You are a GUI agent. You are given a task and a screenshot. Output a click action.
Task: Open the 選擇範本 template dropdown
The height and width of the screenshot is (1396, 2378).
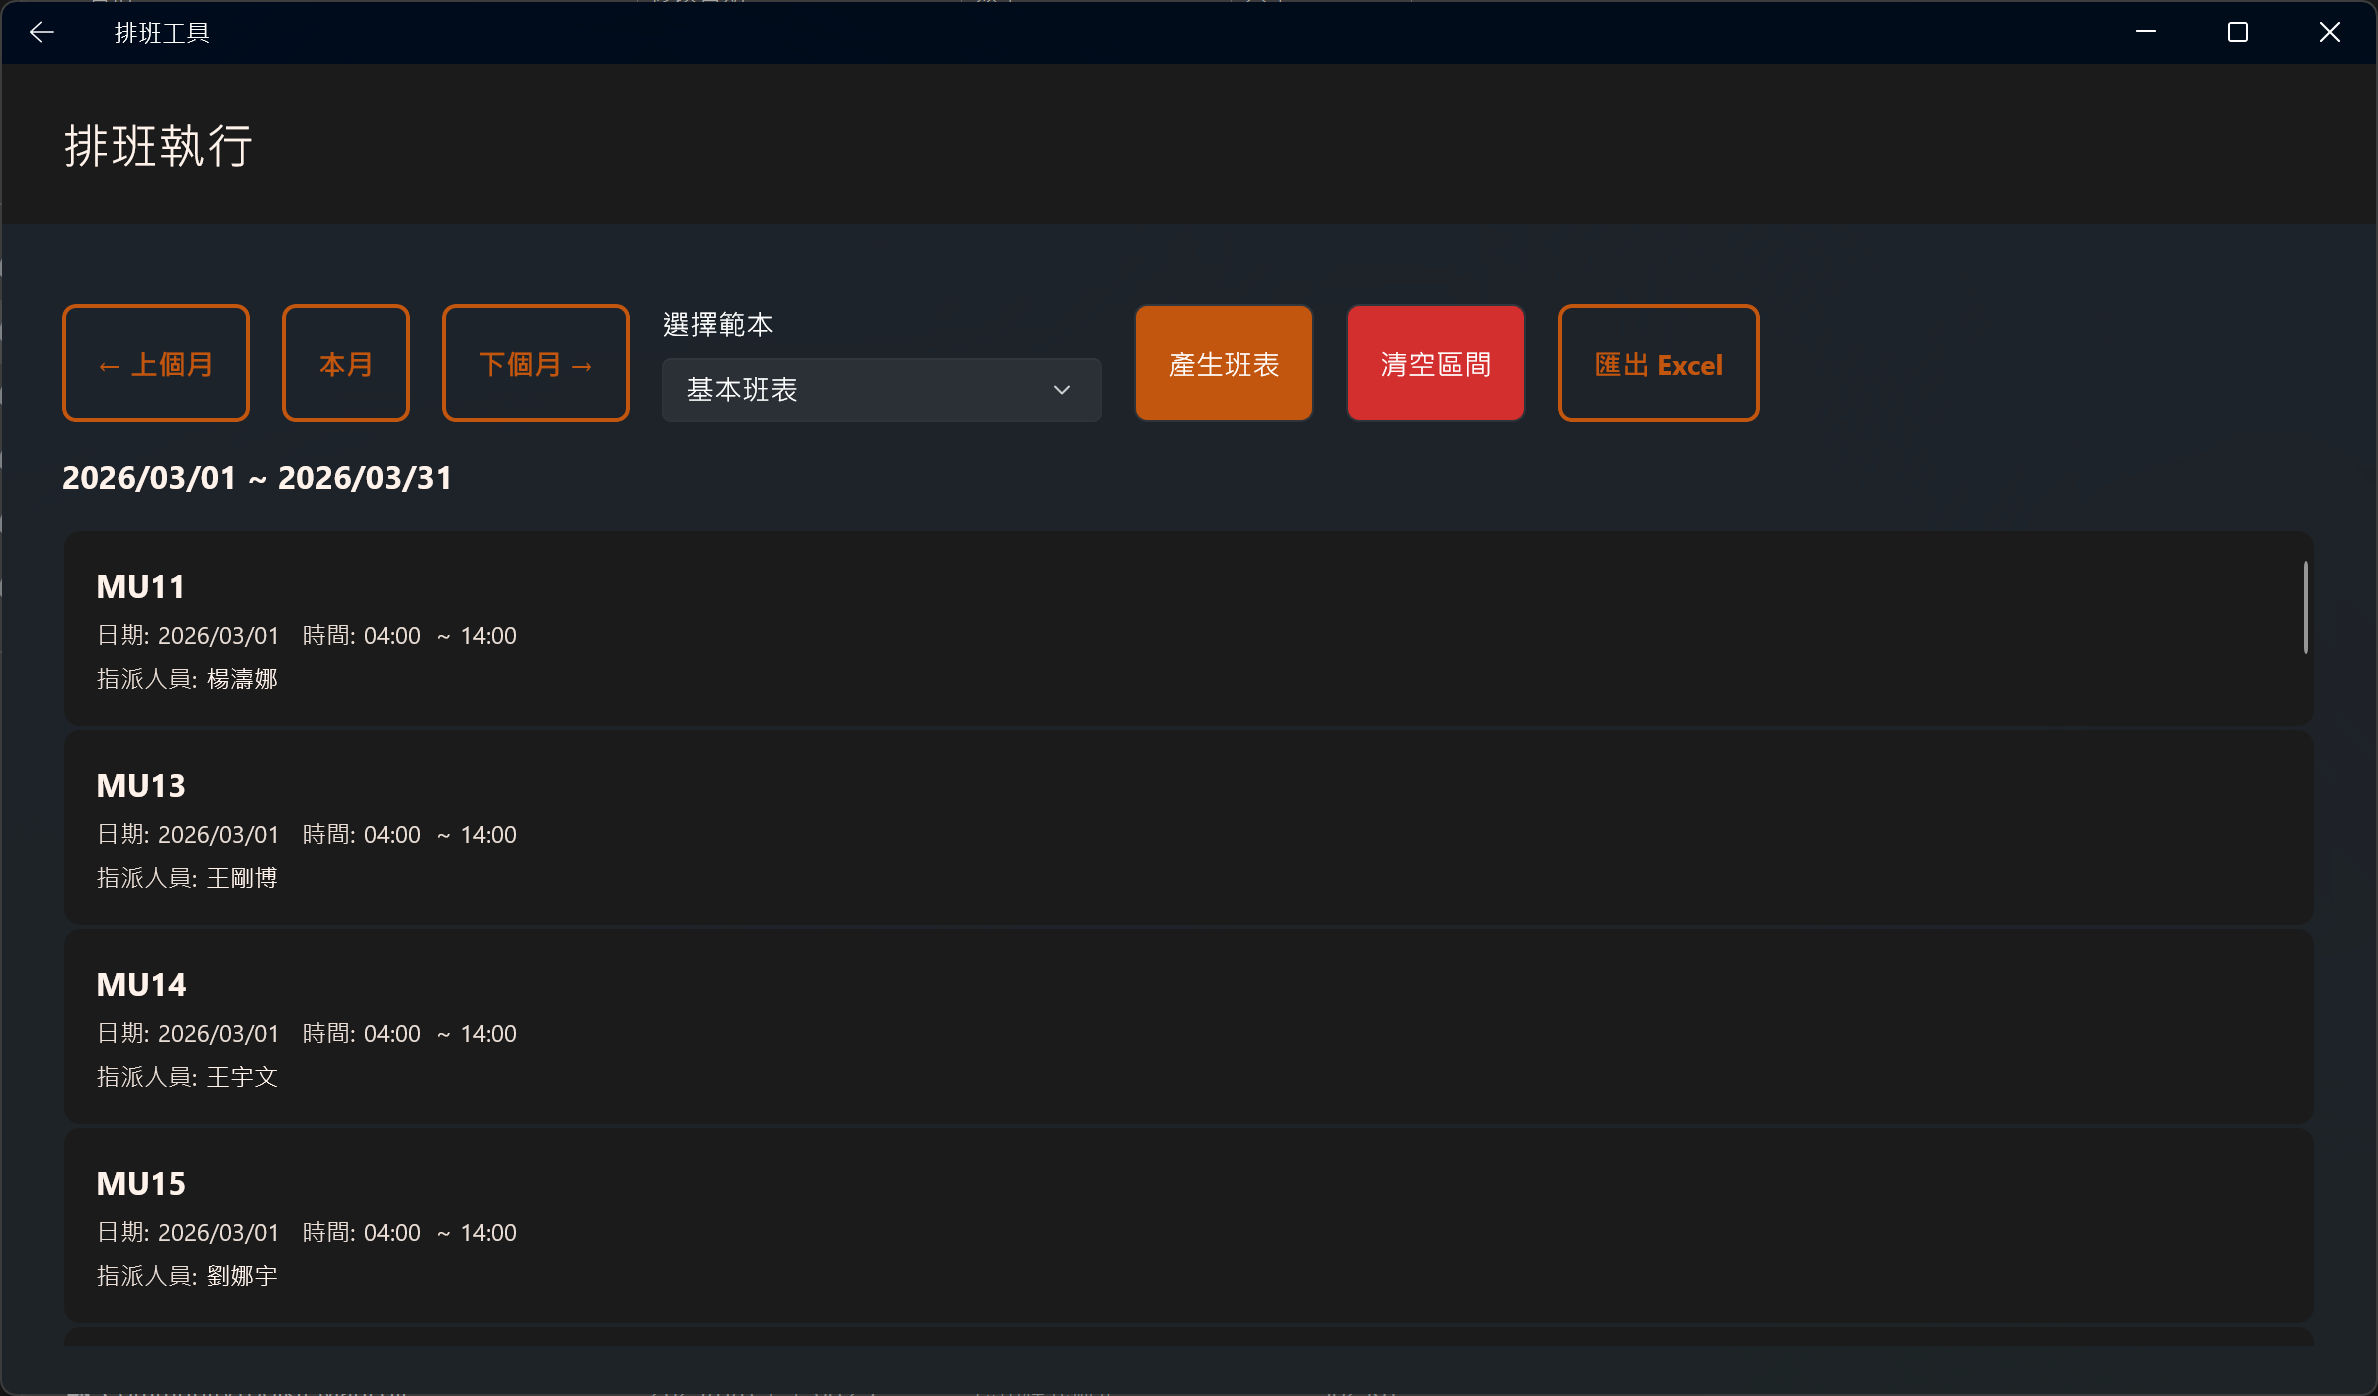pos(880,390)
